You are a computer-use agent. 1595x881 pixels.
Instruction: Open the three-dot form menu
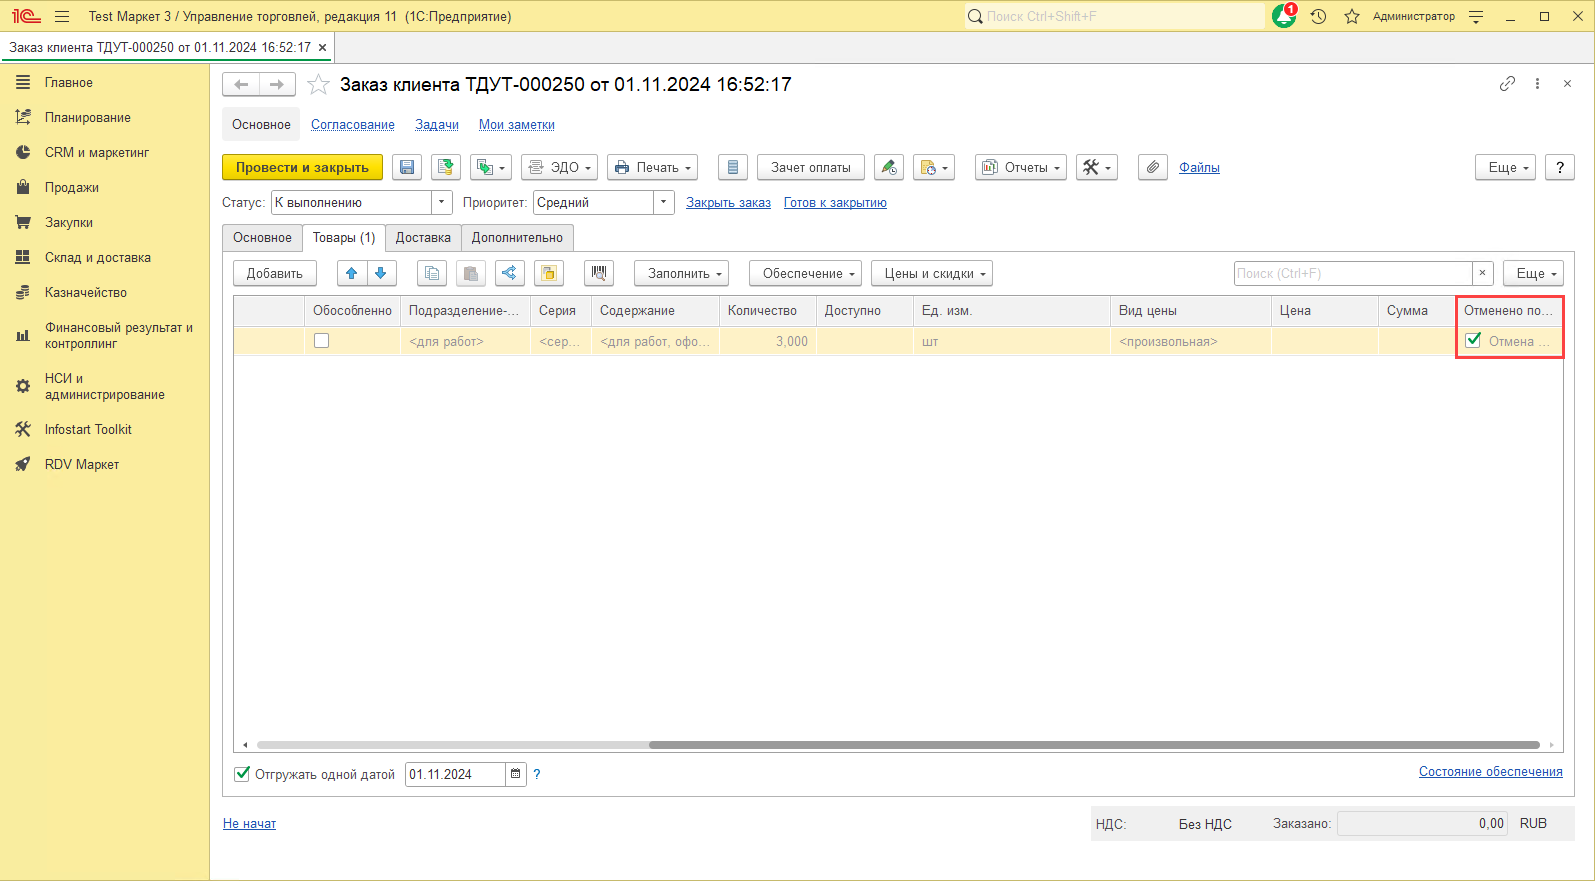pyautogui.click(x=1538, y=84)
